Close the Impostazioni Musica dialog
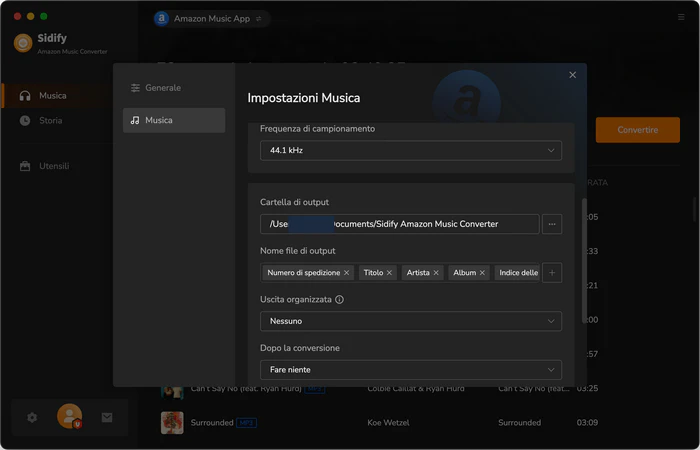Image resolution: width=700 pixels, height=450 pixels. click(572, 75)
